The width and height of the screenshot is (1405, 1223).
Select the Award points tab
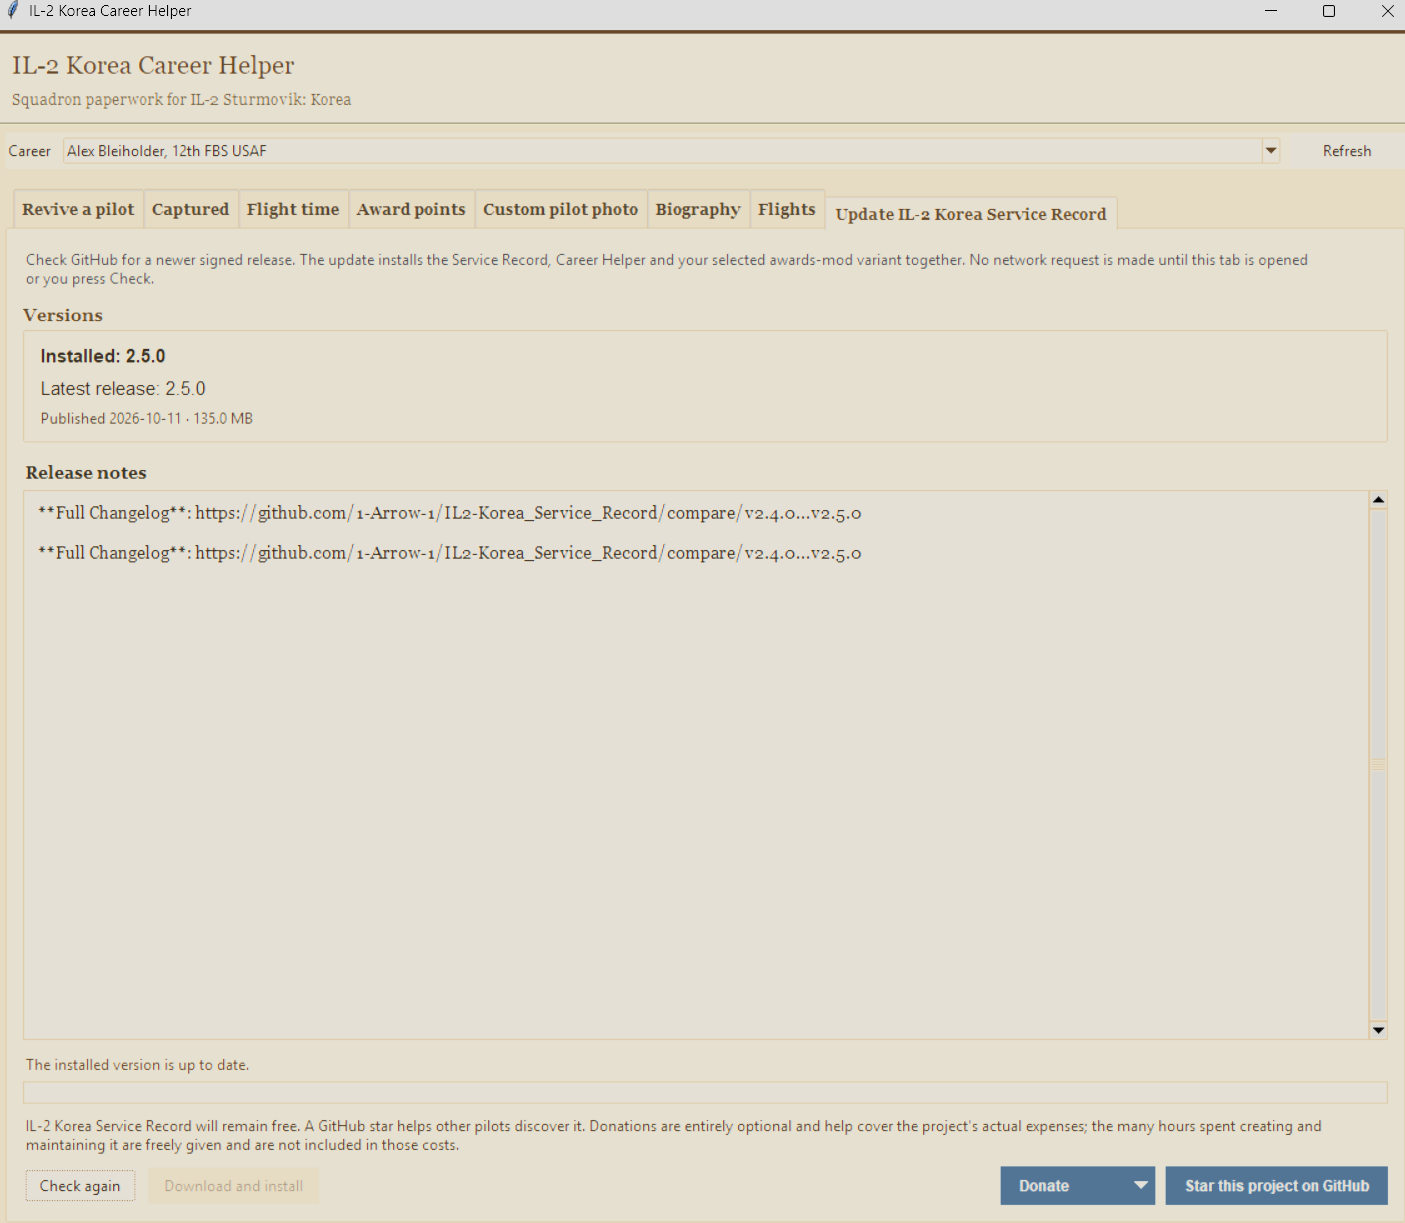click(411, 209)
